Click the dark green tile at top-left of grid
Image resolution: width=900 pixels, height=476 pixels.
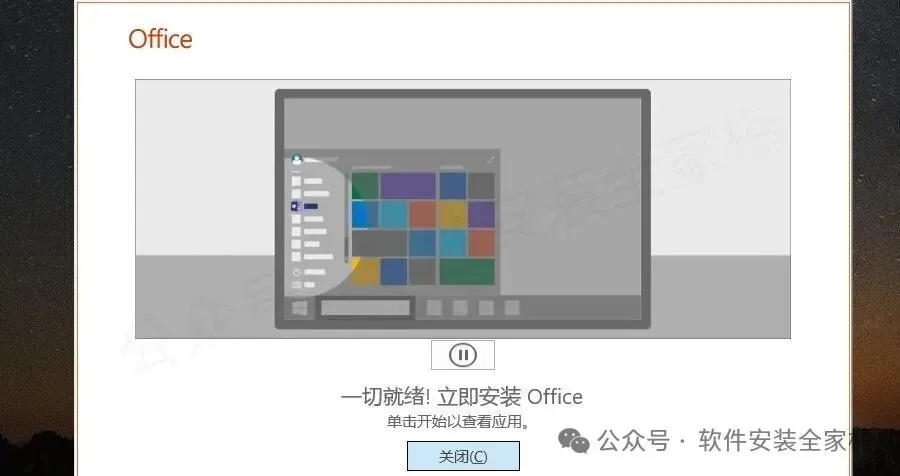(365, 185)
